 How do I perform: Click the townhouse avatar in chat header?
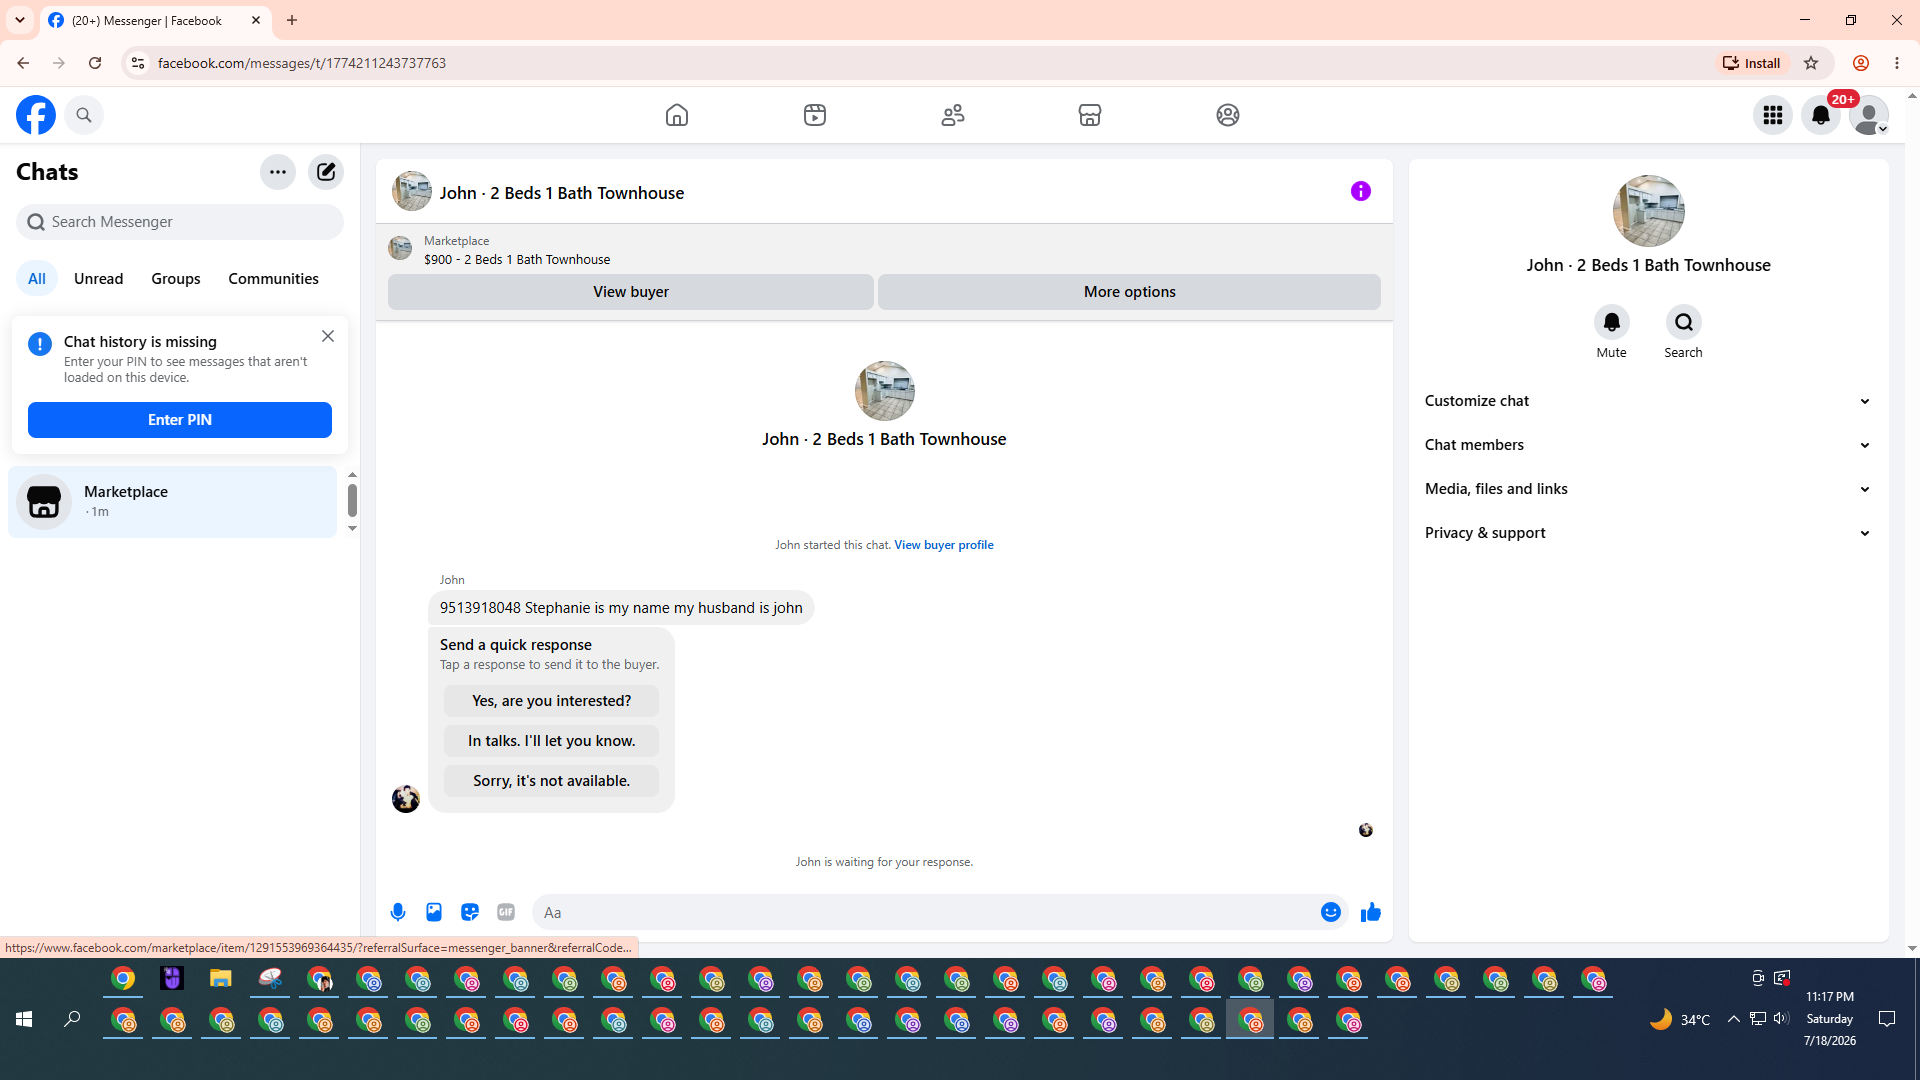[x=412, y=191]
